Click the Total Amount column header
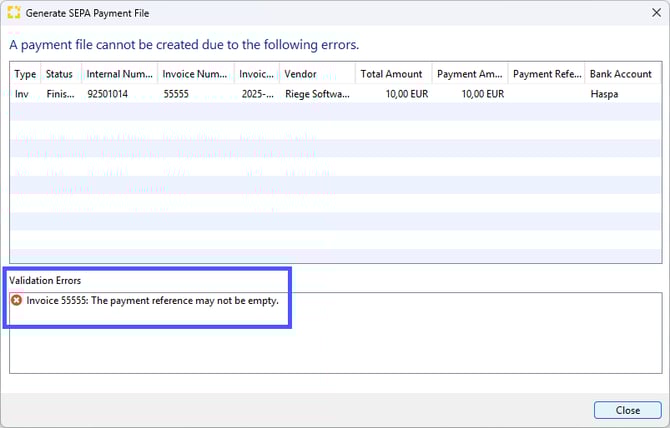 tap(393, 74)
